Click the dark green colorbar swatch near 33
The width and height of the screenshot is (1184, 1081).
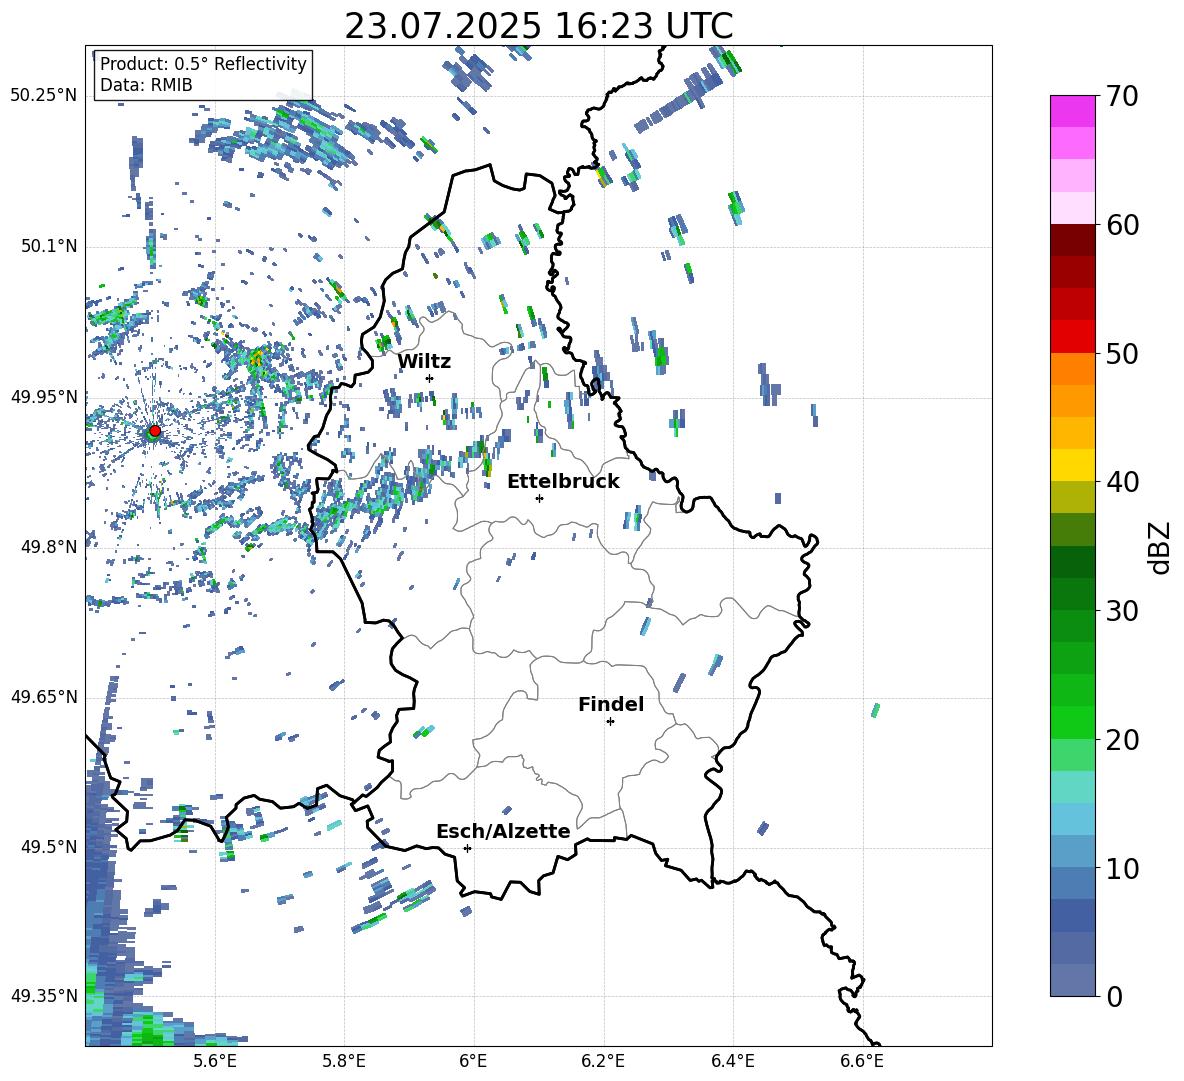pyautogui.click(x=1072, y=562)
